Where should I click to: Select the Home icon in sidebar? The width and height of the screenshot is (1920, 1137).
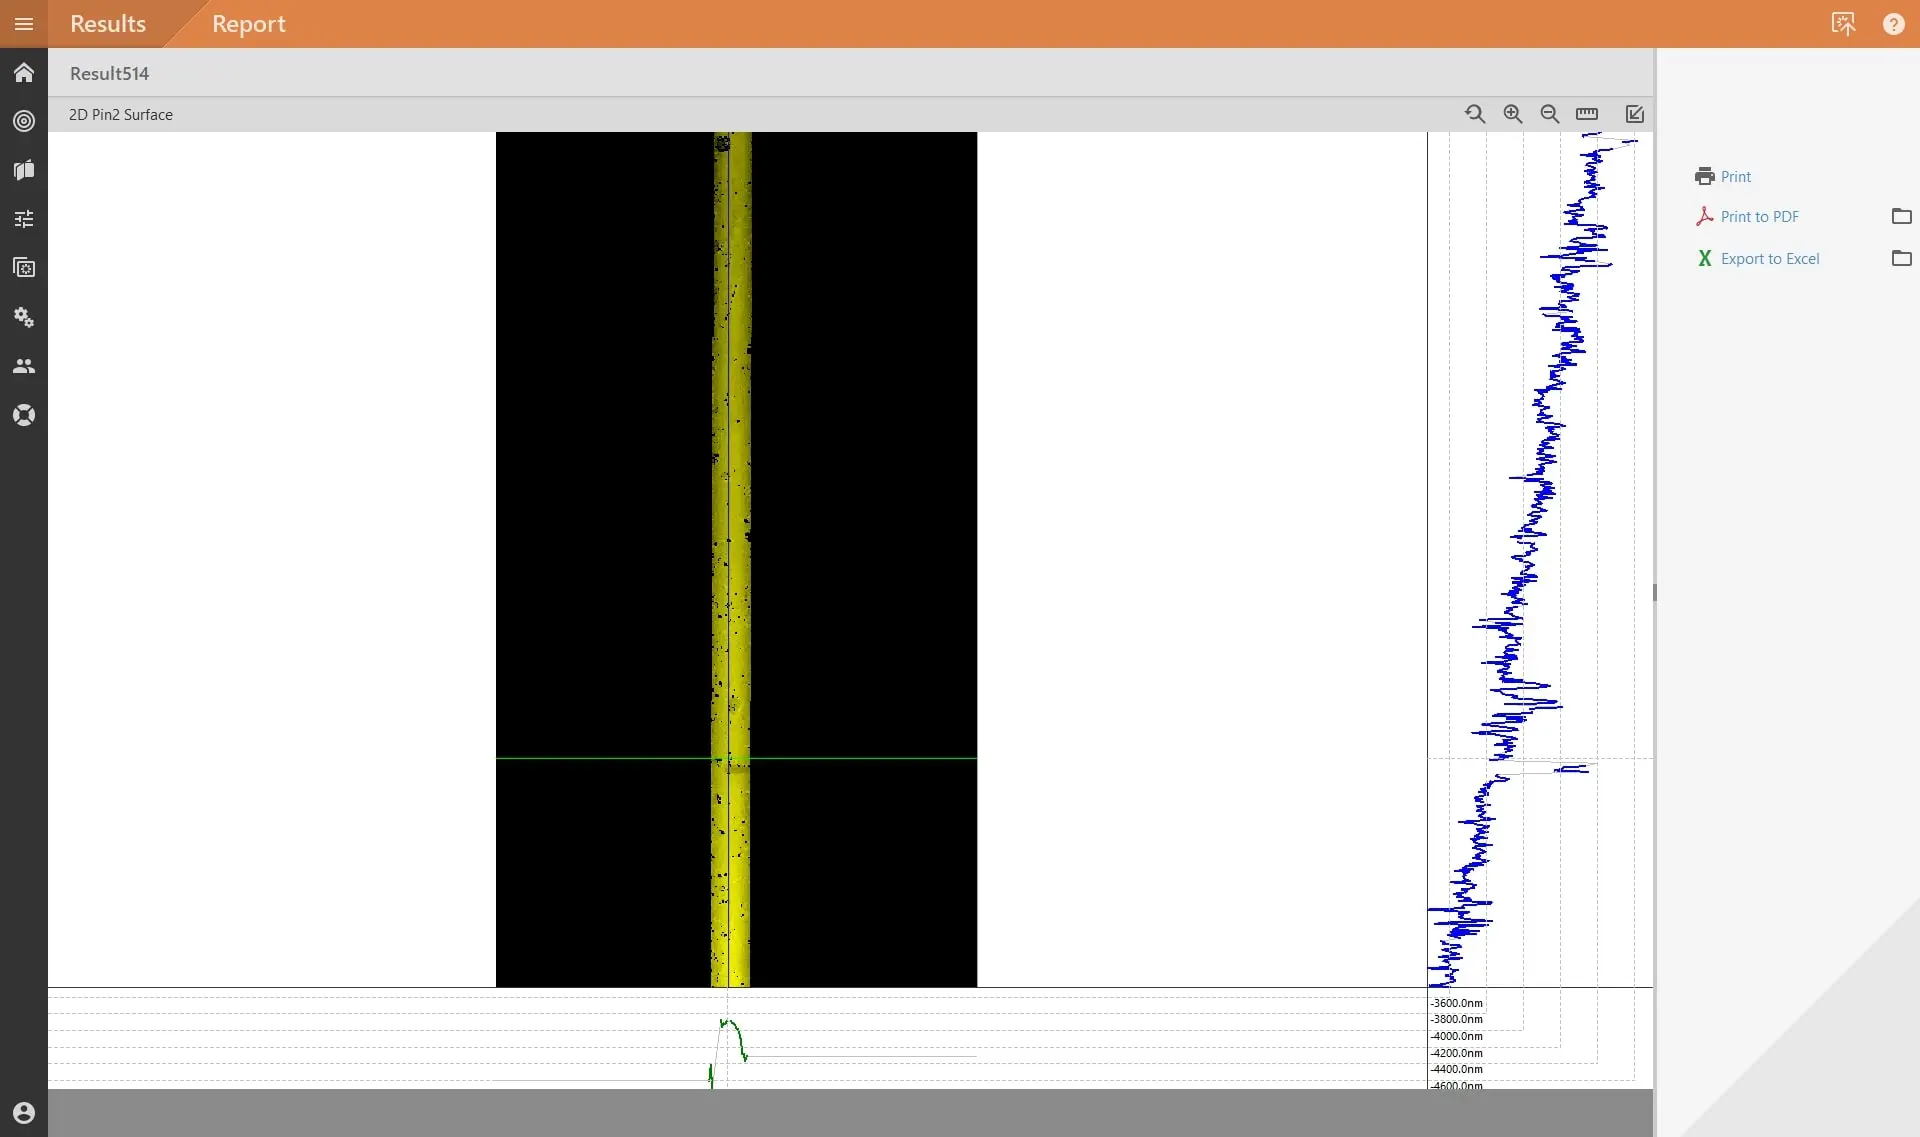click(x=23, y=72)
